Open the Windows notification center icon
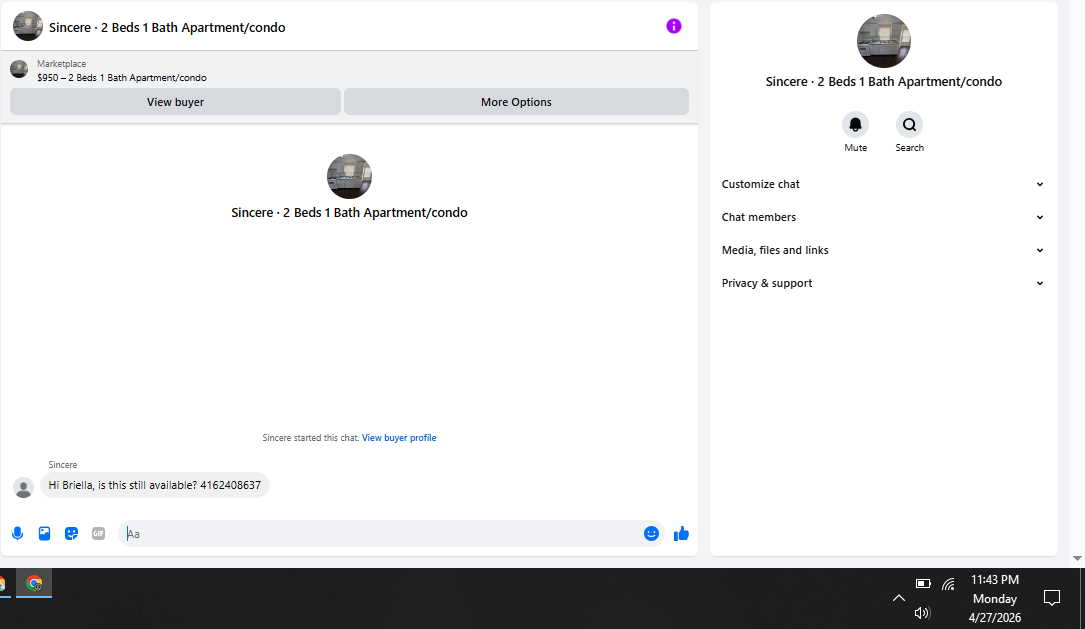The image size is (1085, 629). (x=1052, y=598)
